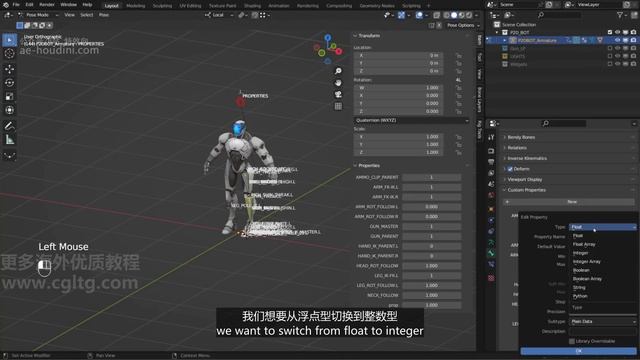Toggle the Deform checkbox

[x=510, y=169]
